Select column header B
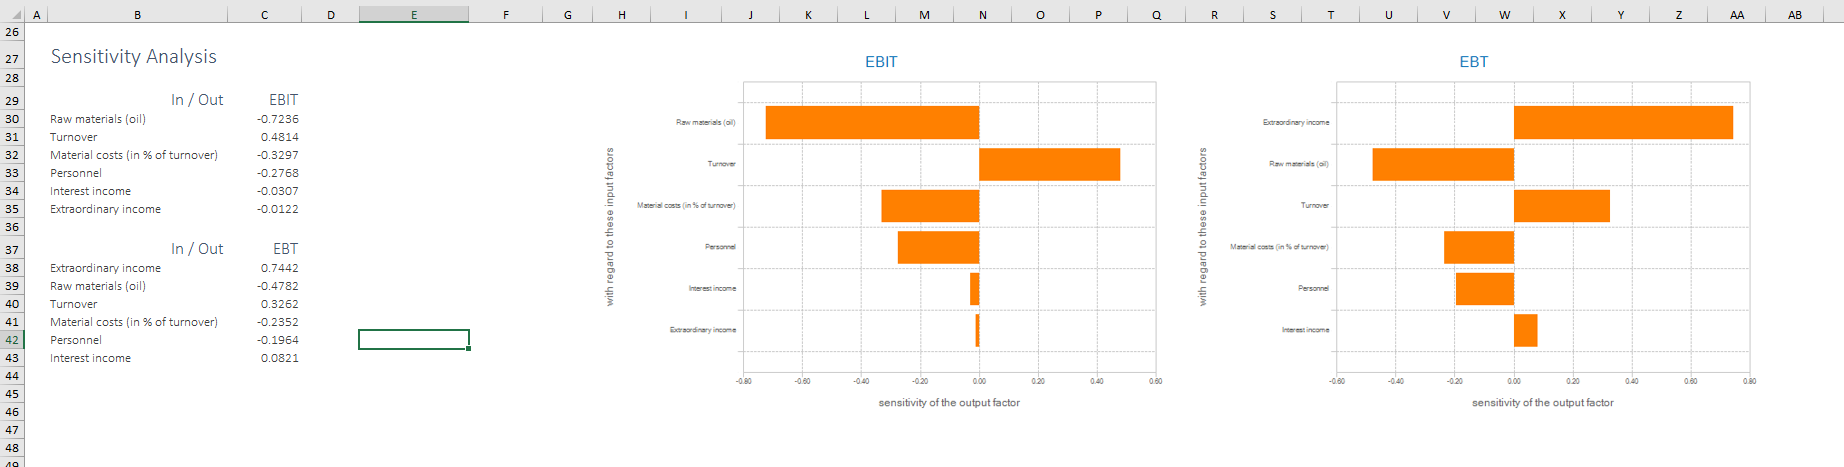Image resolution: width=1844 pixels, height=467 pixels. (x=137, y=14)
